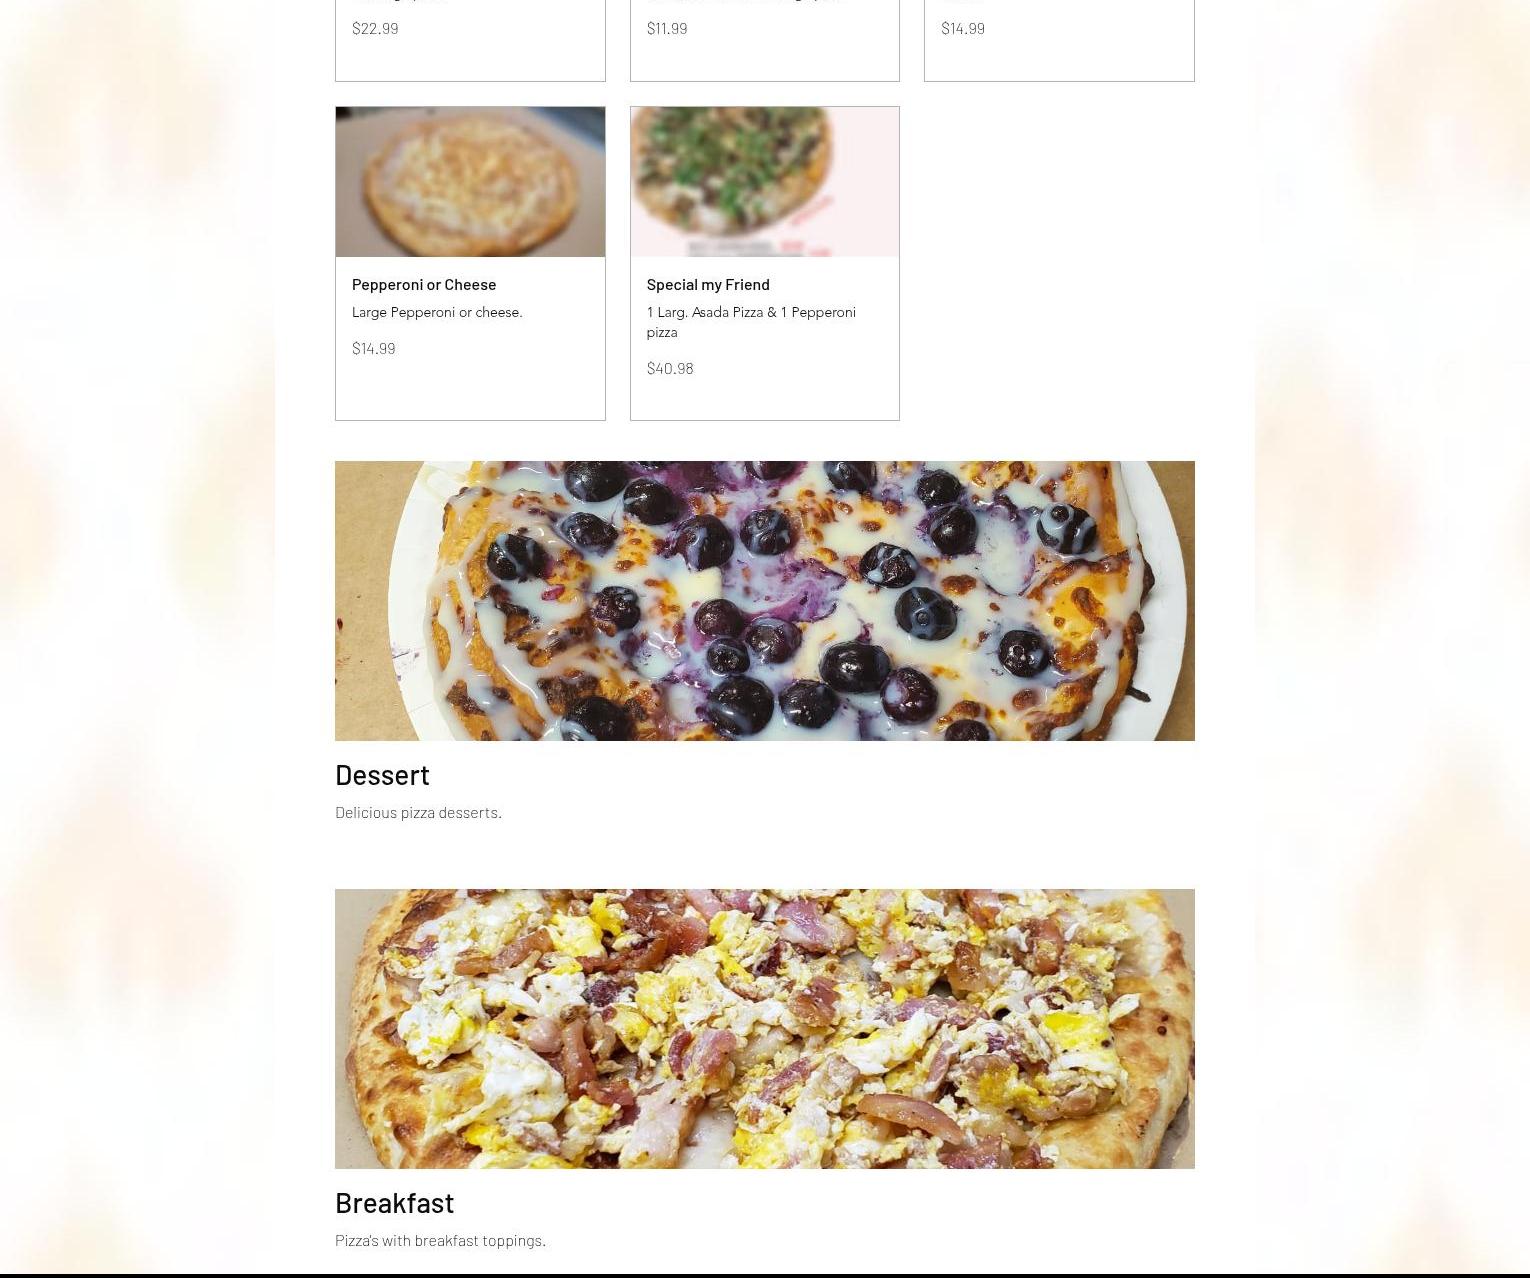1530x1278 pixels.
Task: Select the Pepperoni or Cheese item title
Action: tap(424, 284)
